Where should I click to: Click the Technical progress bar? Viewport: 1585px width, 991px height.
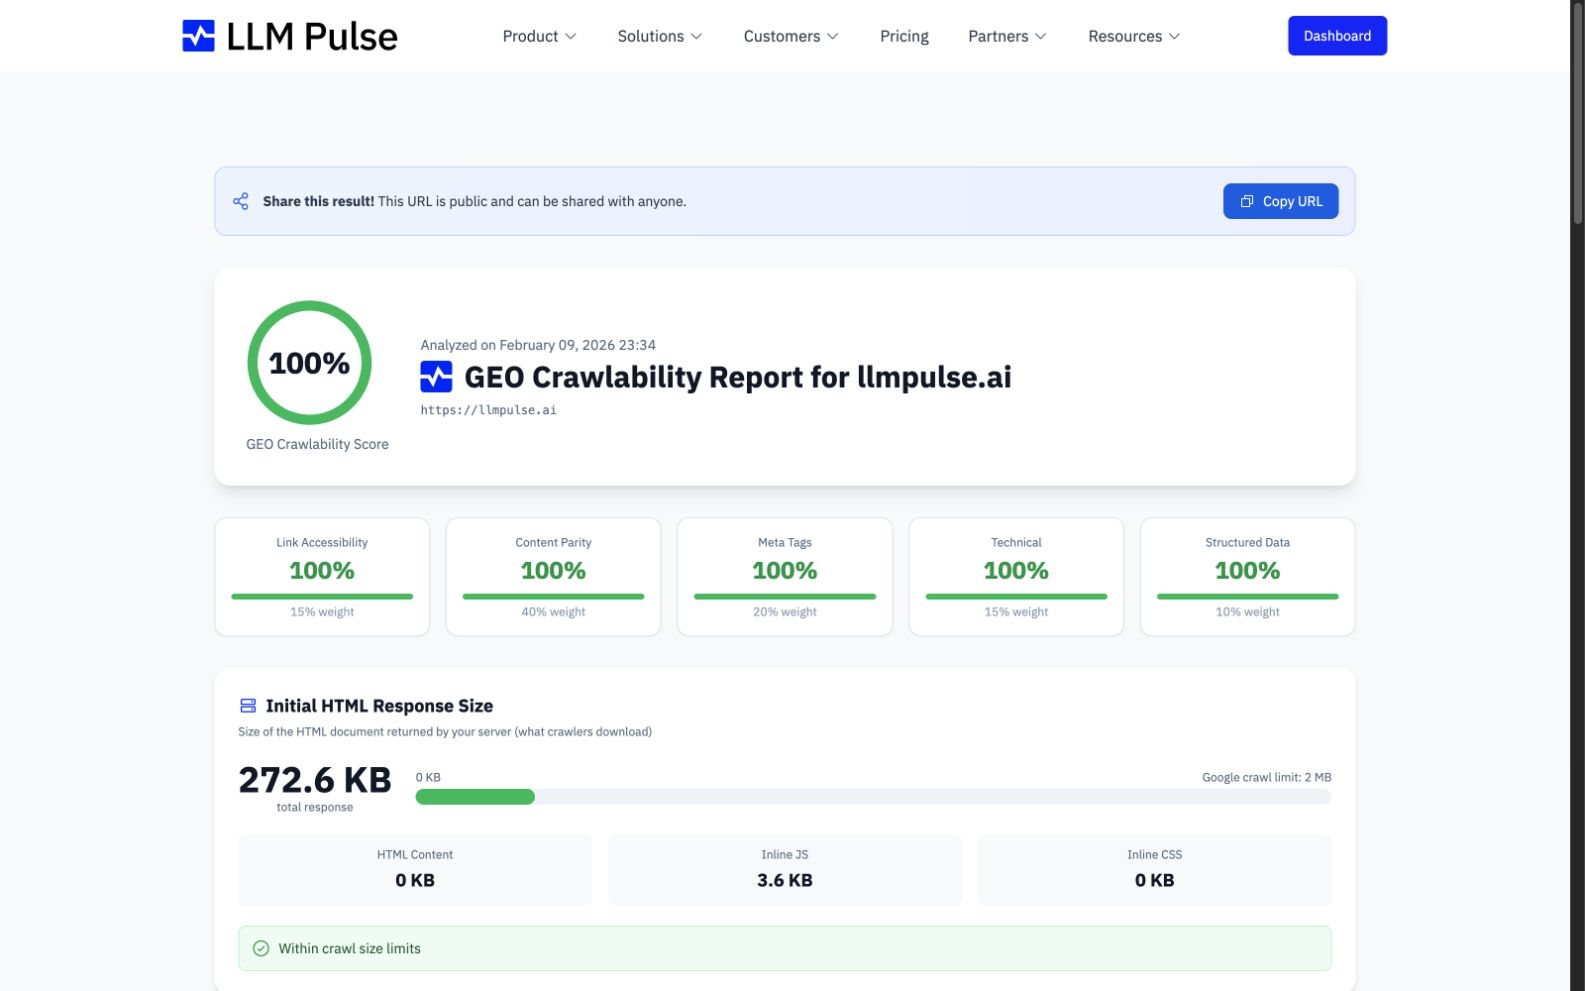tap(1016, 597)
